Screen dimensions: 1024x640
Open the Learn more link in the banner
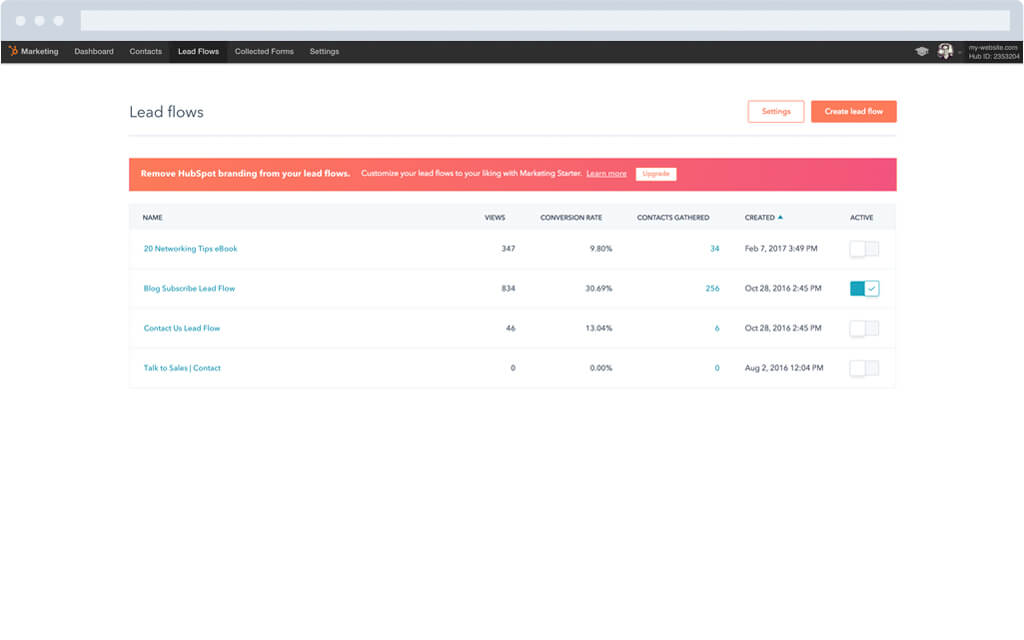click(607, 173)
